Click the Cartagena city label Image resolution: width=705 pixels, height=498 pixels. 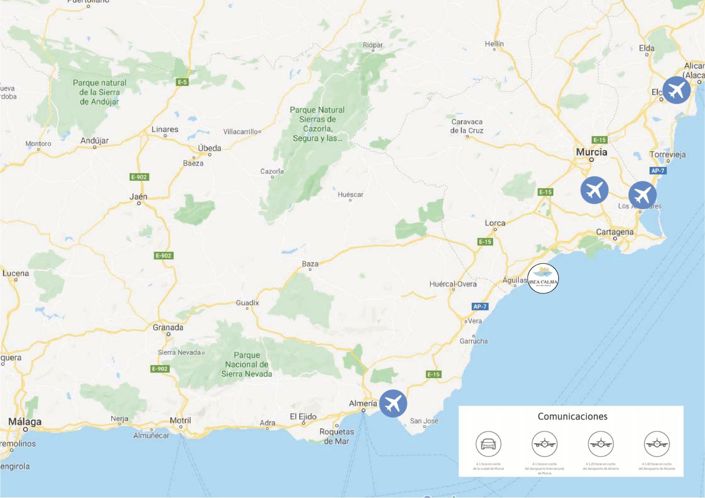tap(615, 232)
